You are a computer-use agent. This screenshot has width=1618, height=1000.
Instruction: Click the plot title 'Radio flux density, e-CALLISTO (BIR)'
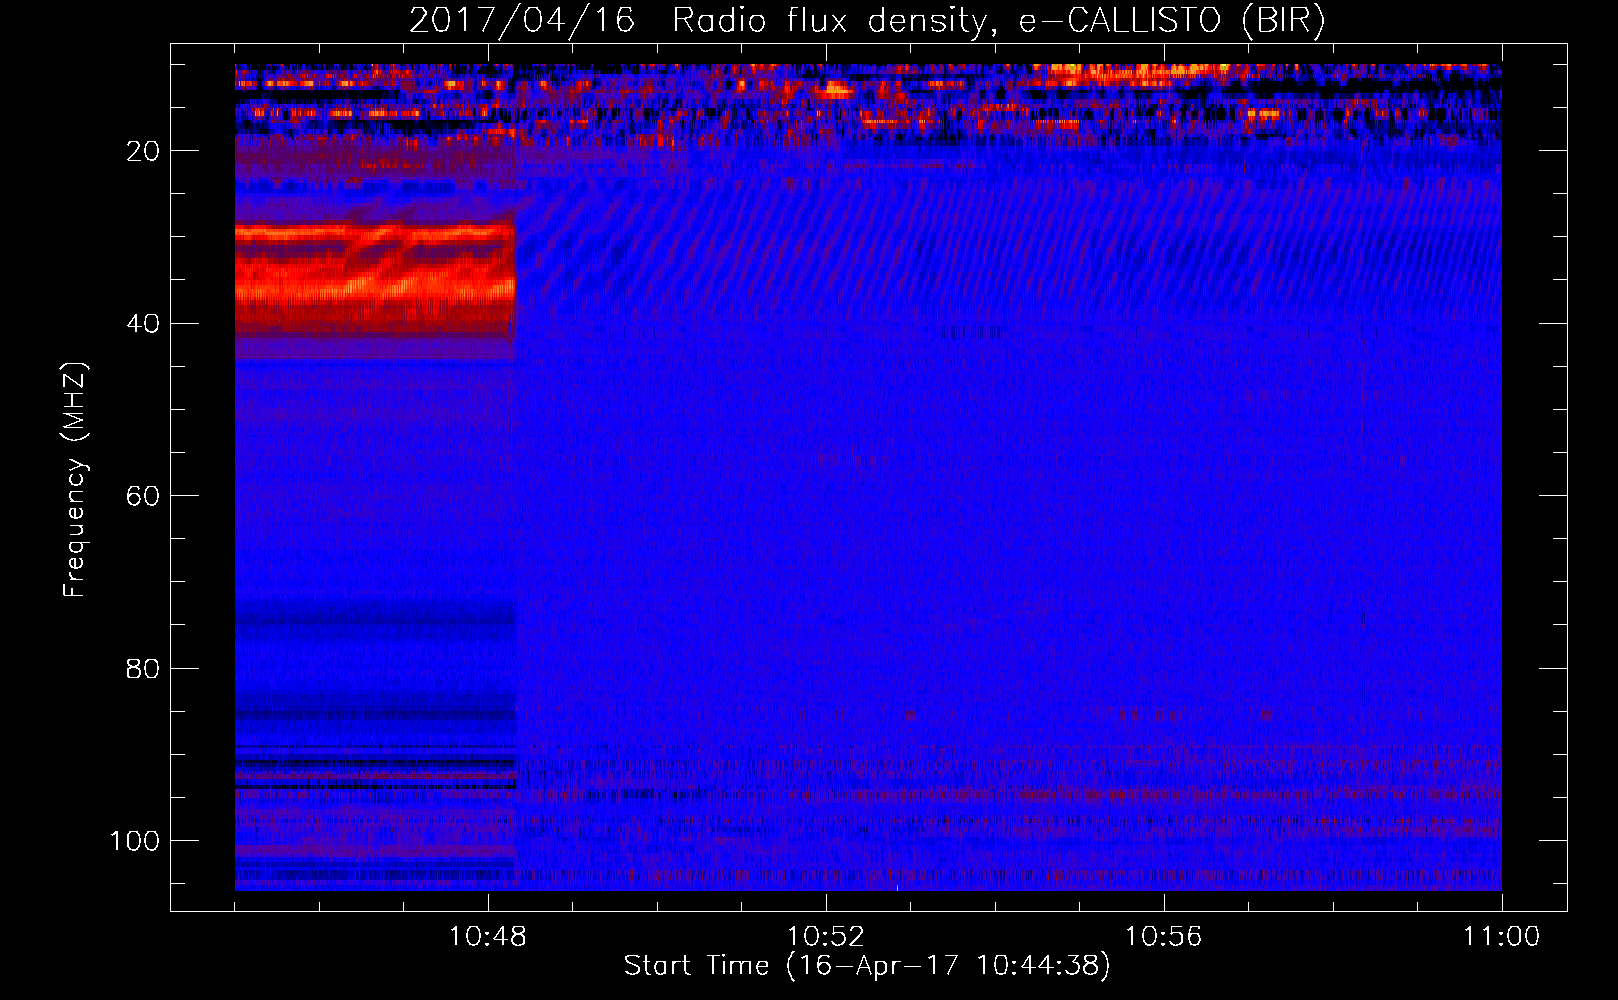pyautogui.click(x=999, y=20)
